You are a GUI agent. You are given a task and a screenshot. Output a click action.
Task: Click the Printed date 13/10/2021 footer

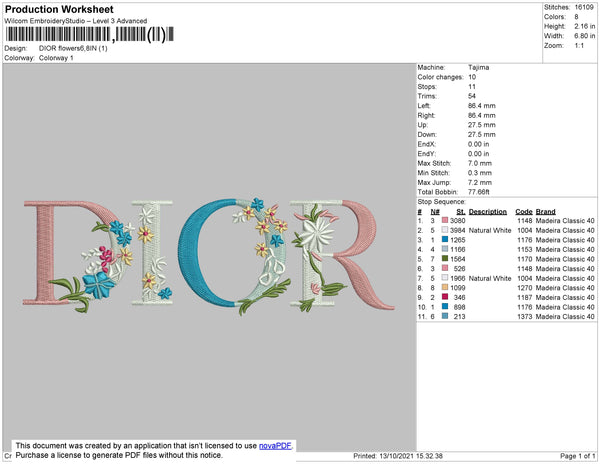coord(398,456)
